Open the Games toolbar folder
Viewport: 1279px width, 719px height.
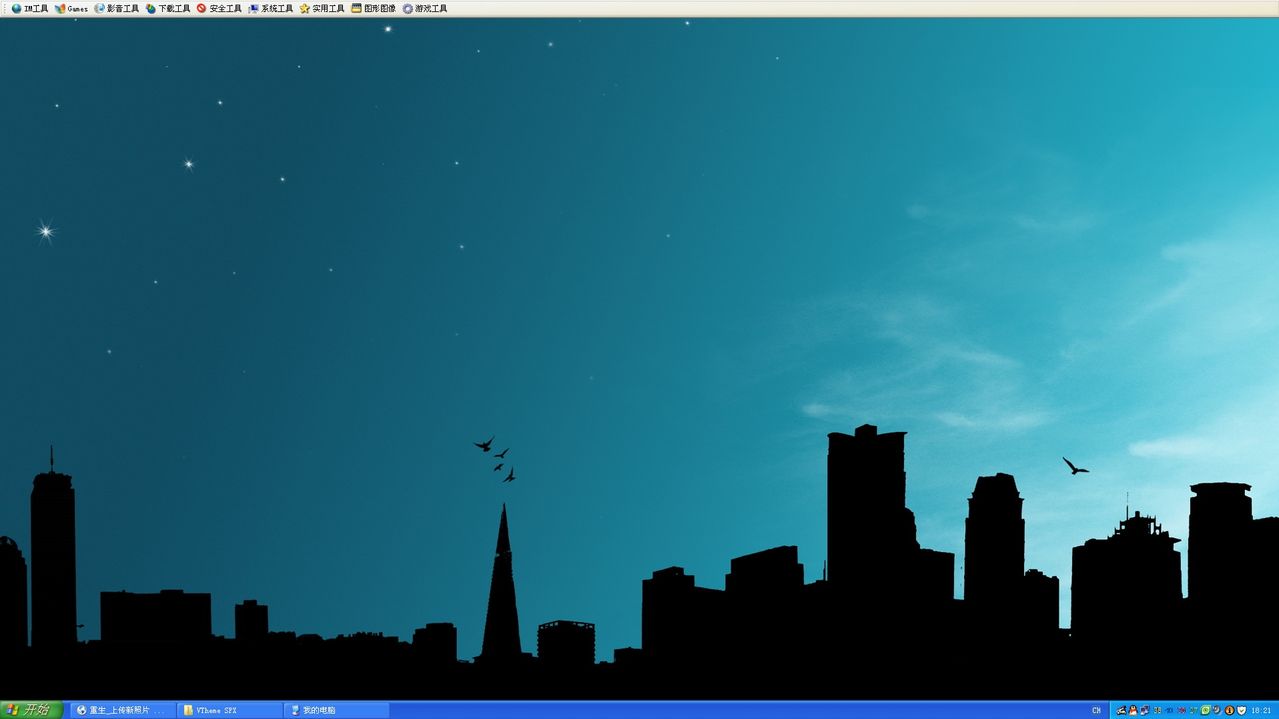pyautogui.click(x=72, y=8)
